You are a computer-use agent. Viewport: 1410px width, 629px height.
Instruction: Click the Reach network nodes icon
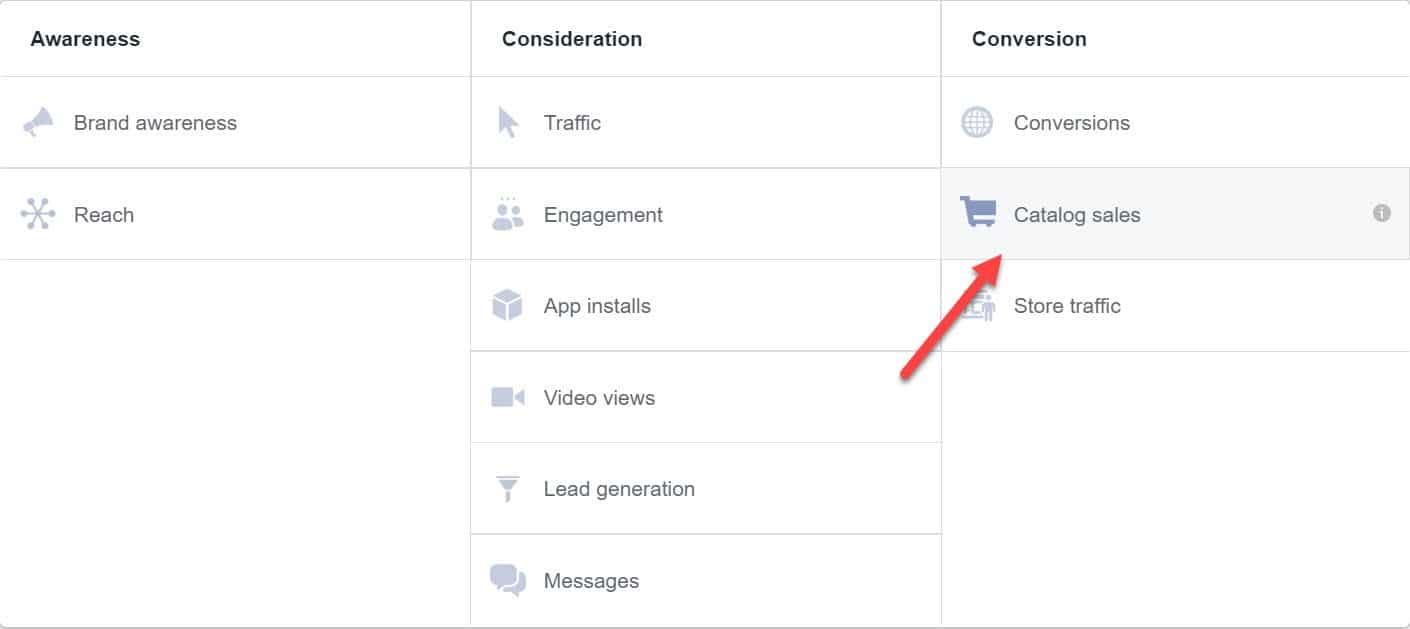click(x=38, y=214)
